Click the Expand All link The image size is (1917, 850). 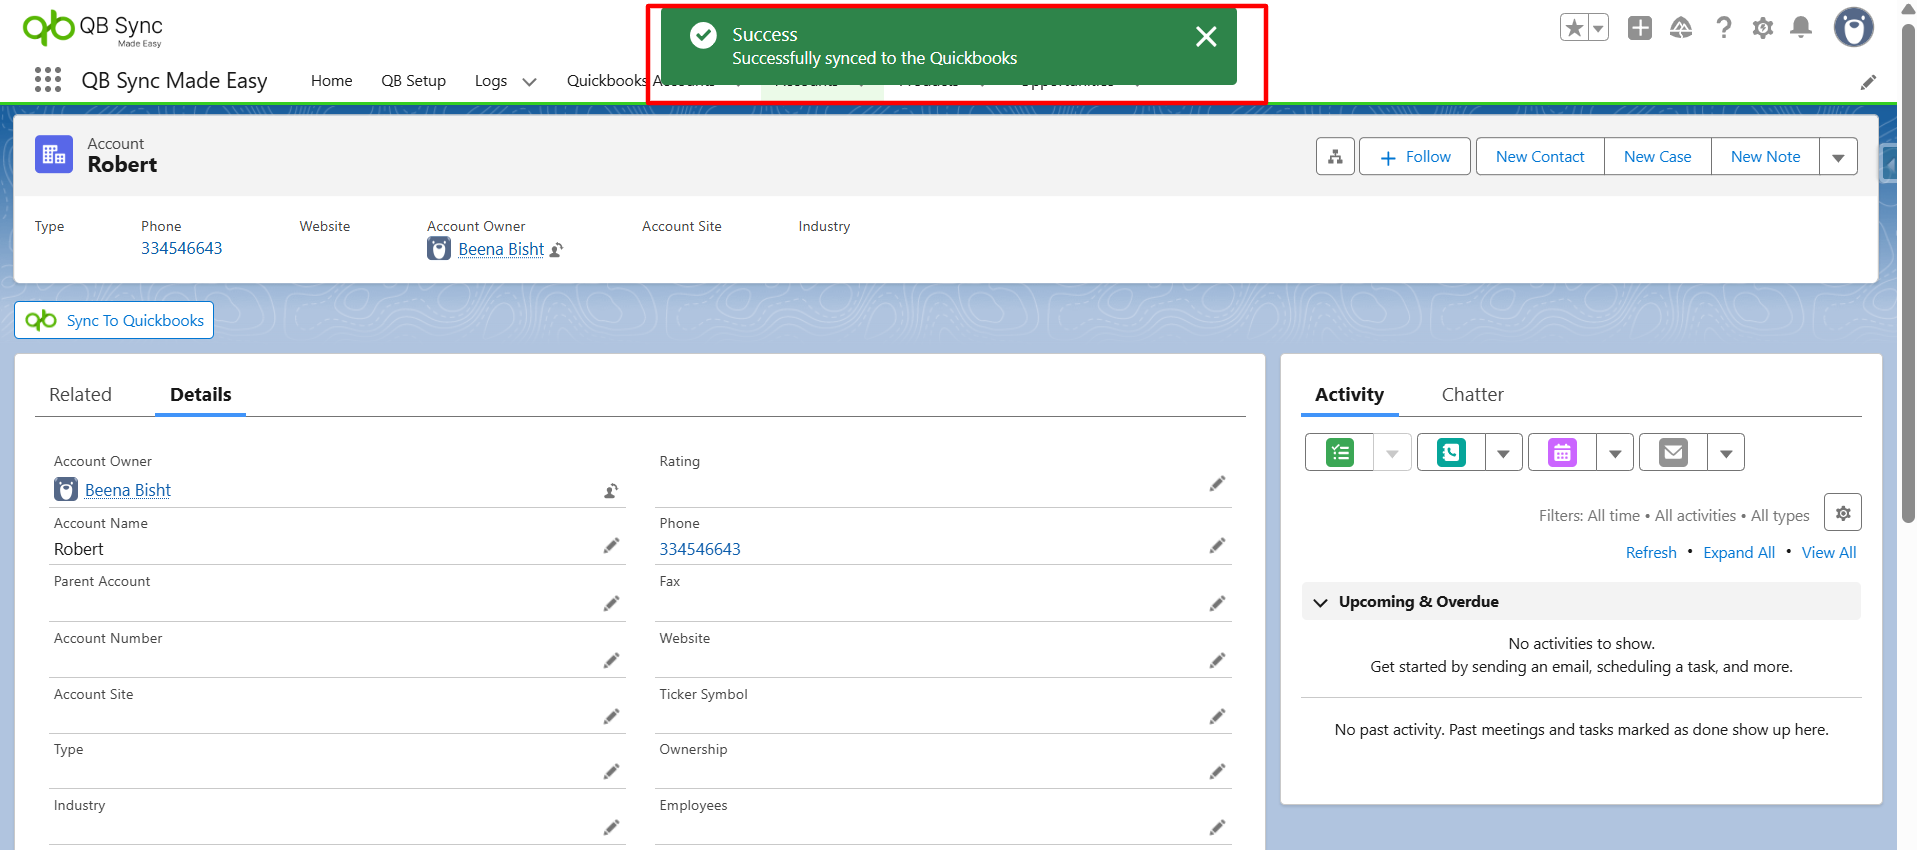1738,553
